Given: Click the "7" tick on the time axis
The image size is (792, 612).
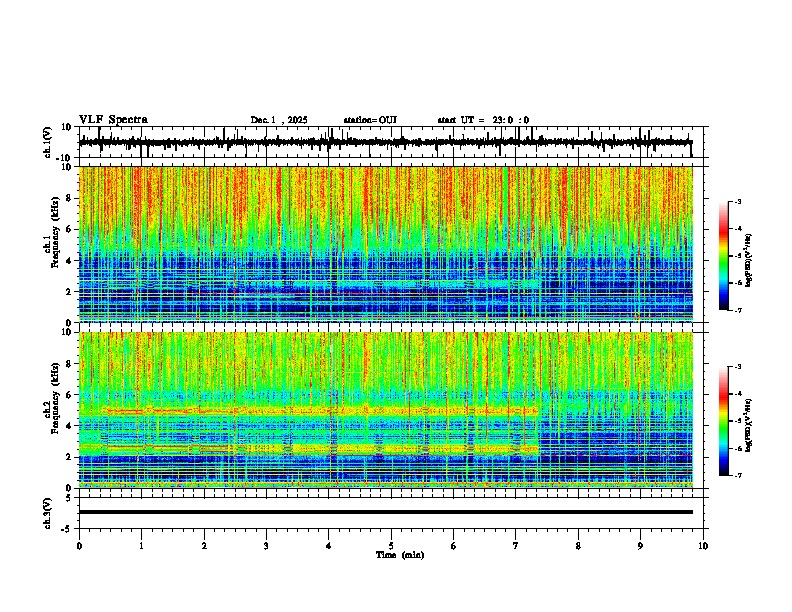Looking at the screenshot, I should tap(516, 546).
